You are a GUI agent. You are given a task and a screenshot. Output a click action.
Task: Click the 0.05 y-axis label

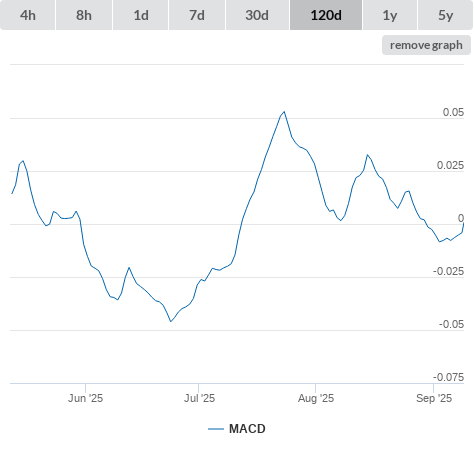pyautogui.click(x=453, y=112)
